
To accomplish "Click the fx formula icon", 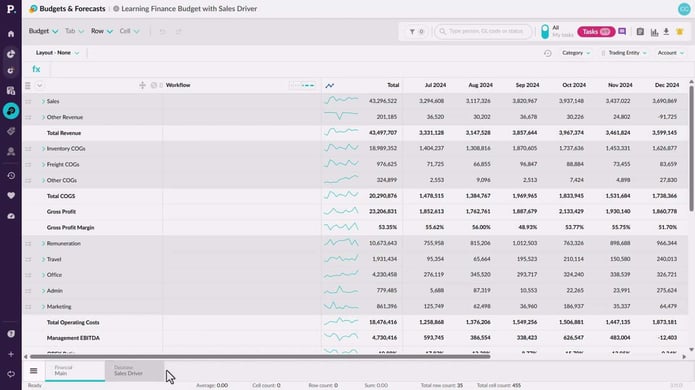I will coord(36,69).
